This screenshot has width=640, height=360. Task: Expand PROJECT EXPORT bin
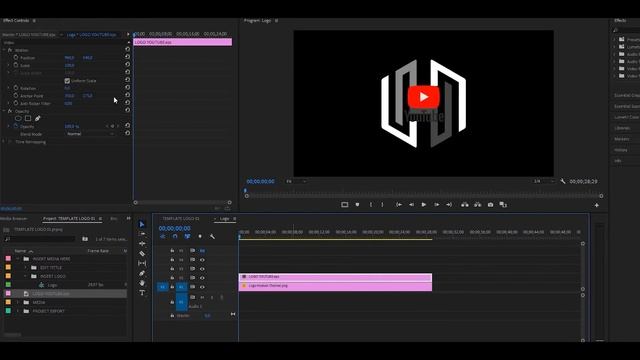tap(18, 311)
